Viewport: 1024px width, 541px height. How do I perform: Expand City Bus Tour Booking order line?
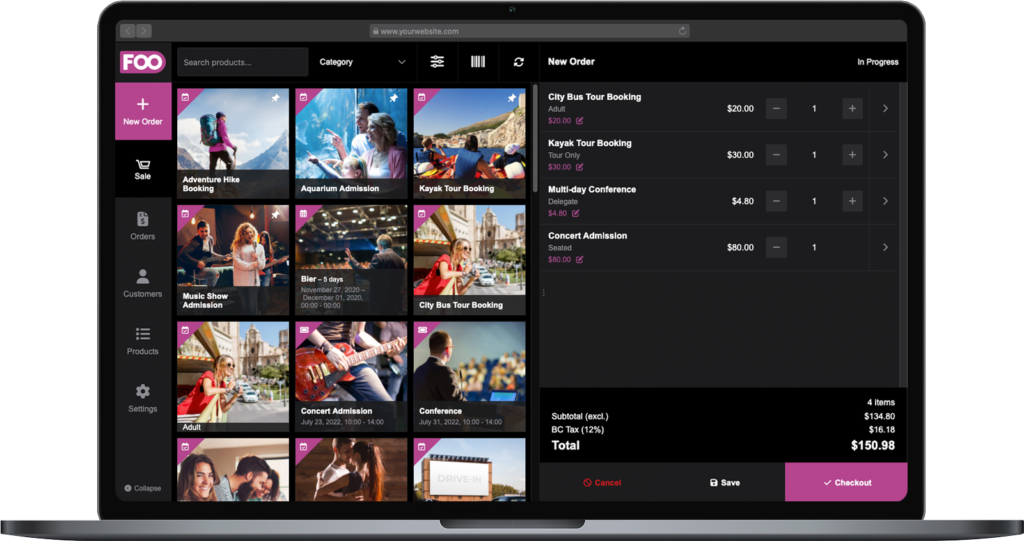(x=885, y=108)
